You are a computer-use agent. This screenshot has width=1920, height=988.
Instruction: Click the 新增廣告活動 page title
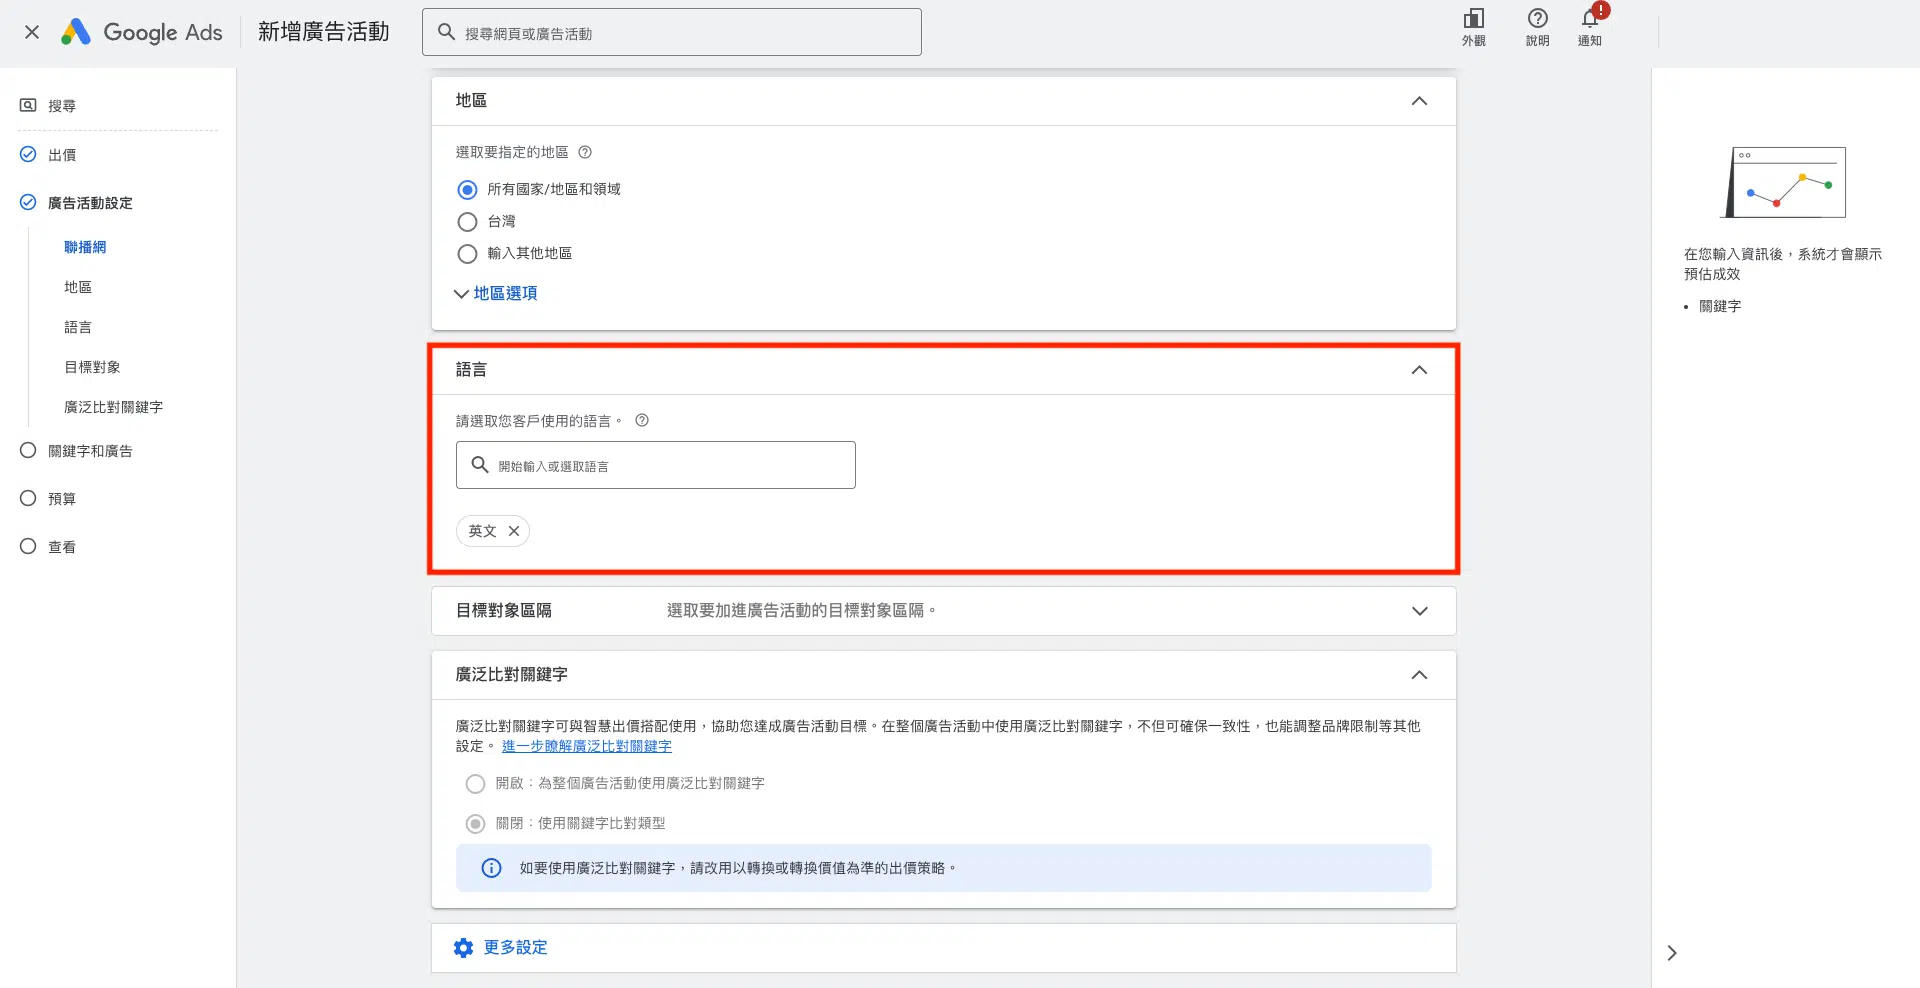[324, 32]
